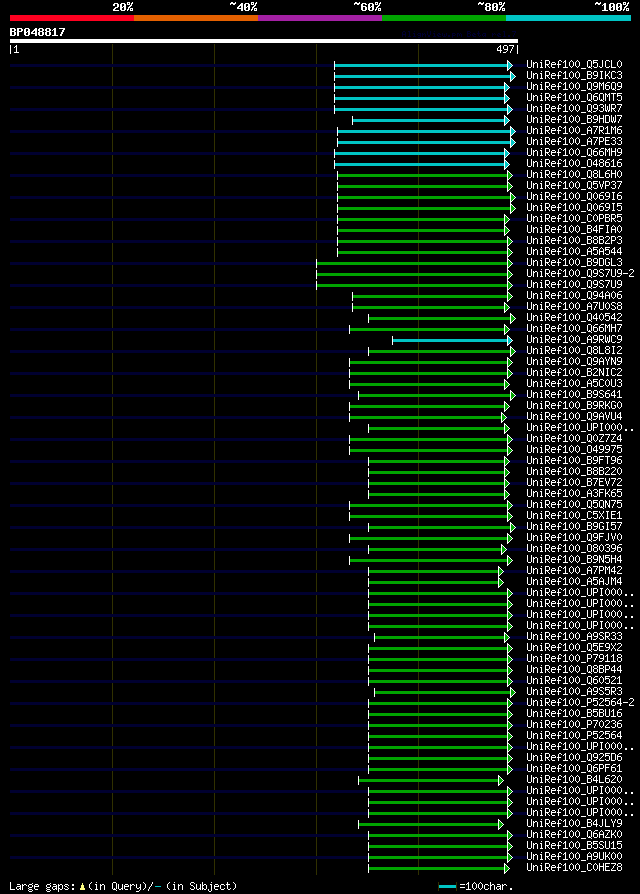Viewport: 640px width, 894px height.
Task: Click the green ~80% identity legend segment
Action: 444,18
